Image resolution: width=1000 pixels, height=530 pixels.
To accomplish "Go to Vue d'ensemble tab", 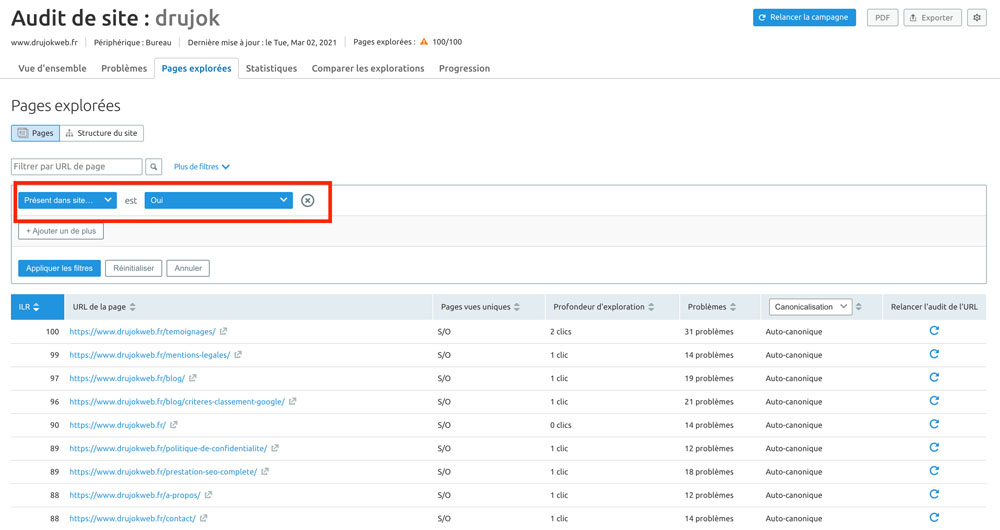I will pyautogui.click(x=52, y=68).
